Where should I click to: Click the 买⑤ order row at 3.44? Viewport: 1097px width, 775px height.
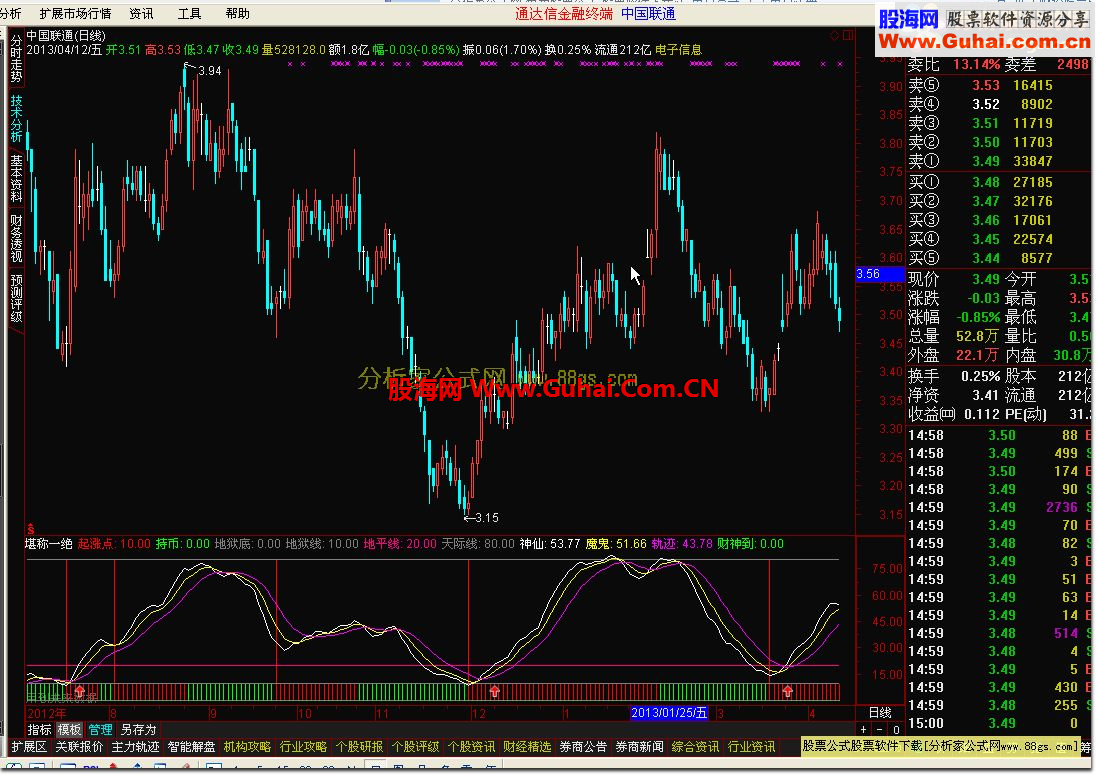pyautogui.click(x=998, y=258)
